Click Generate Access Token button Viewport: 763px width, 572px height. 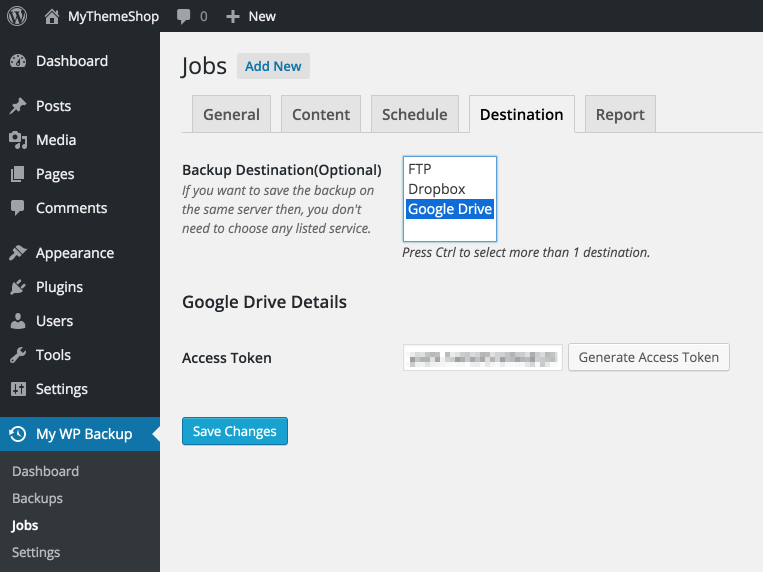pyautogui.click(x=649, y=357)
